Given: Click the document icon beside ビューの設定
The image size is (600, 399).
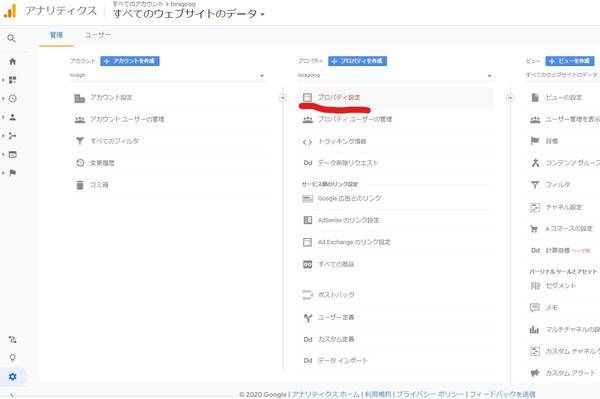Looking at the screenshot, I should [x=535, y=98].
